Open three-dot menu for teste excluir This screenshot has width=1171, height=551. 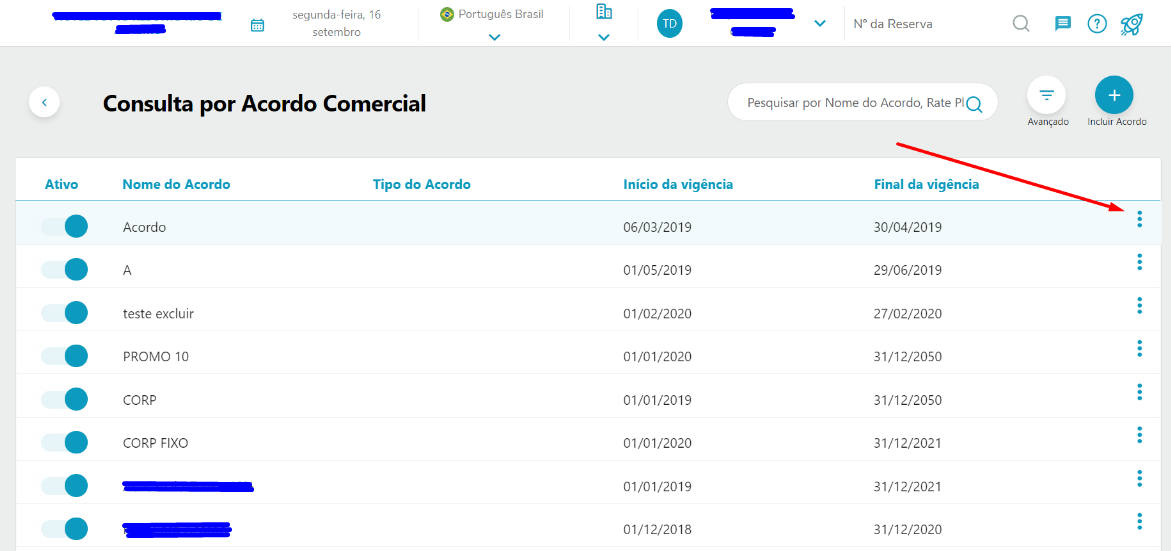point(1139,305)
